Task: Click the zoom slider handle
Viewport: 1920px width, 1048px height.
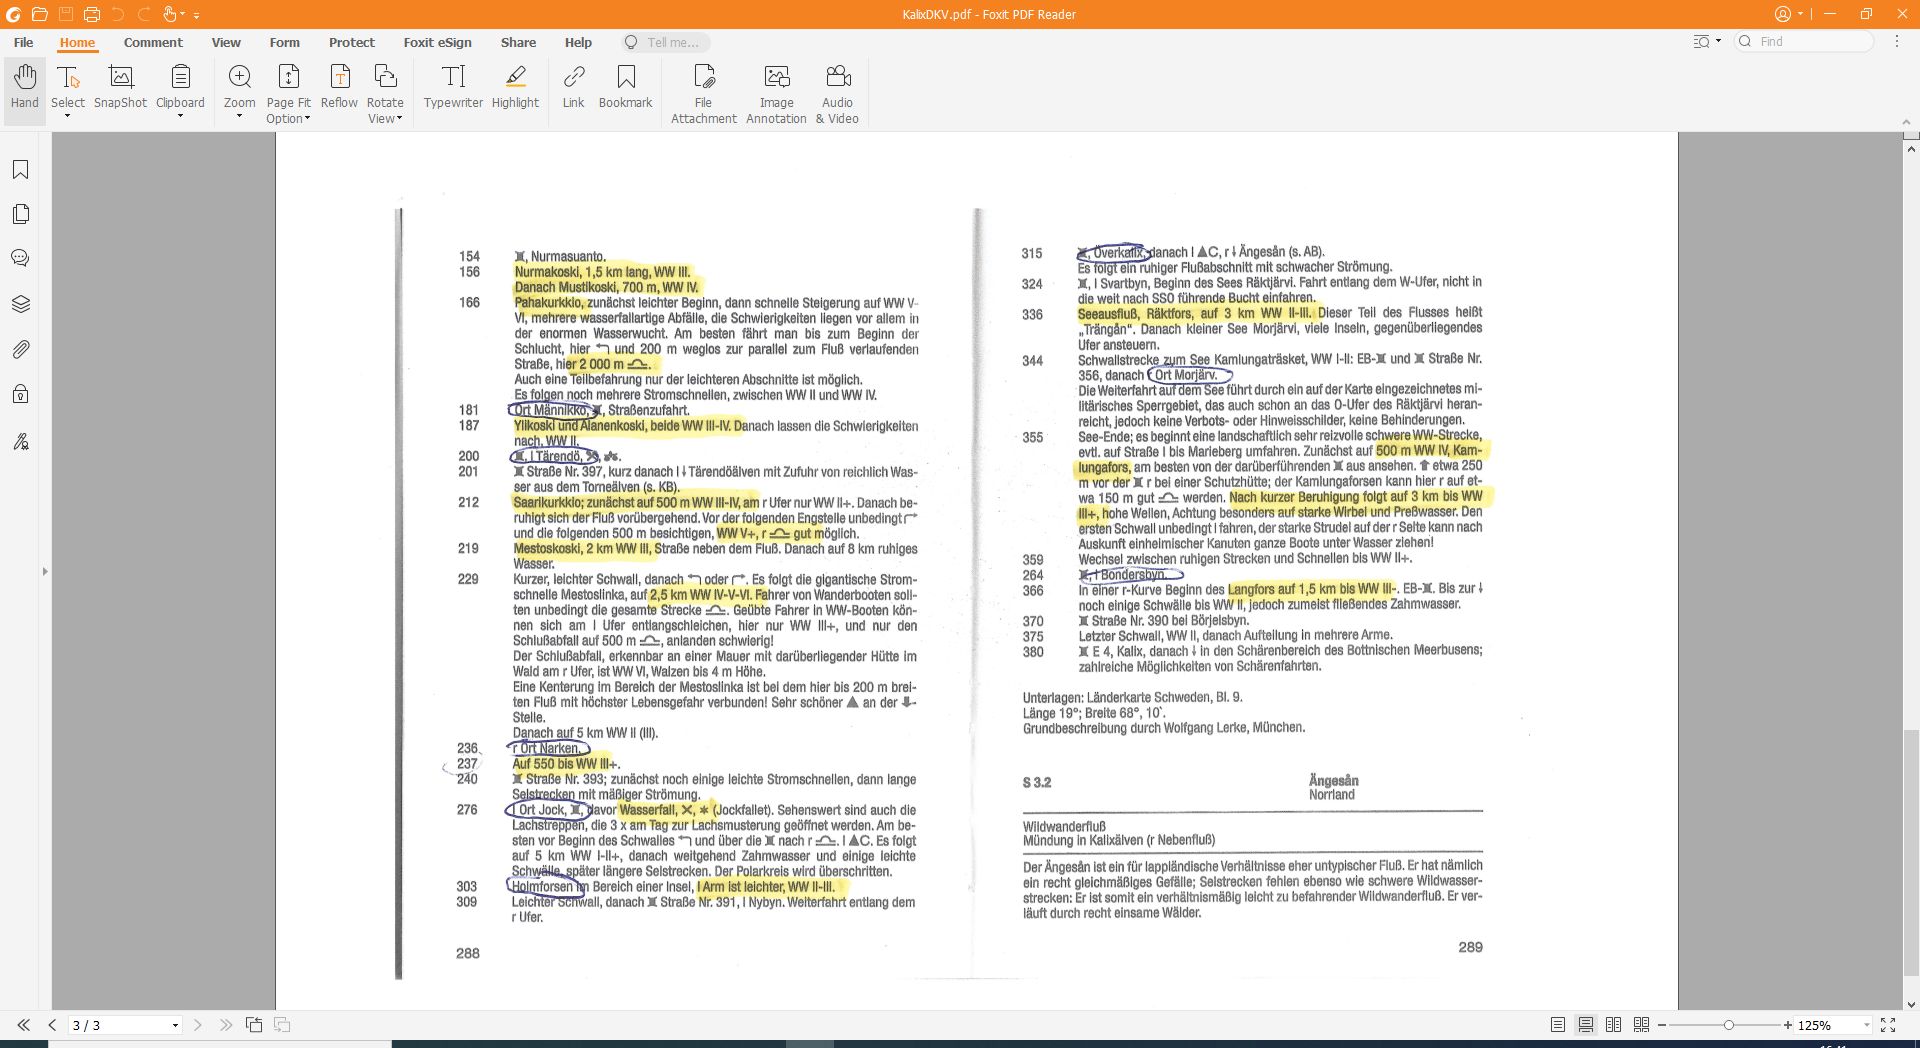Action: tap(1728, 1026)
